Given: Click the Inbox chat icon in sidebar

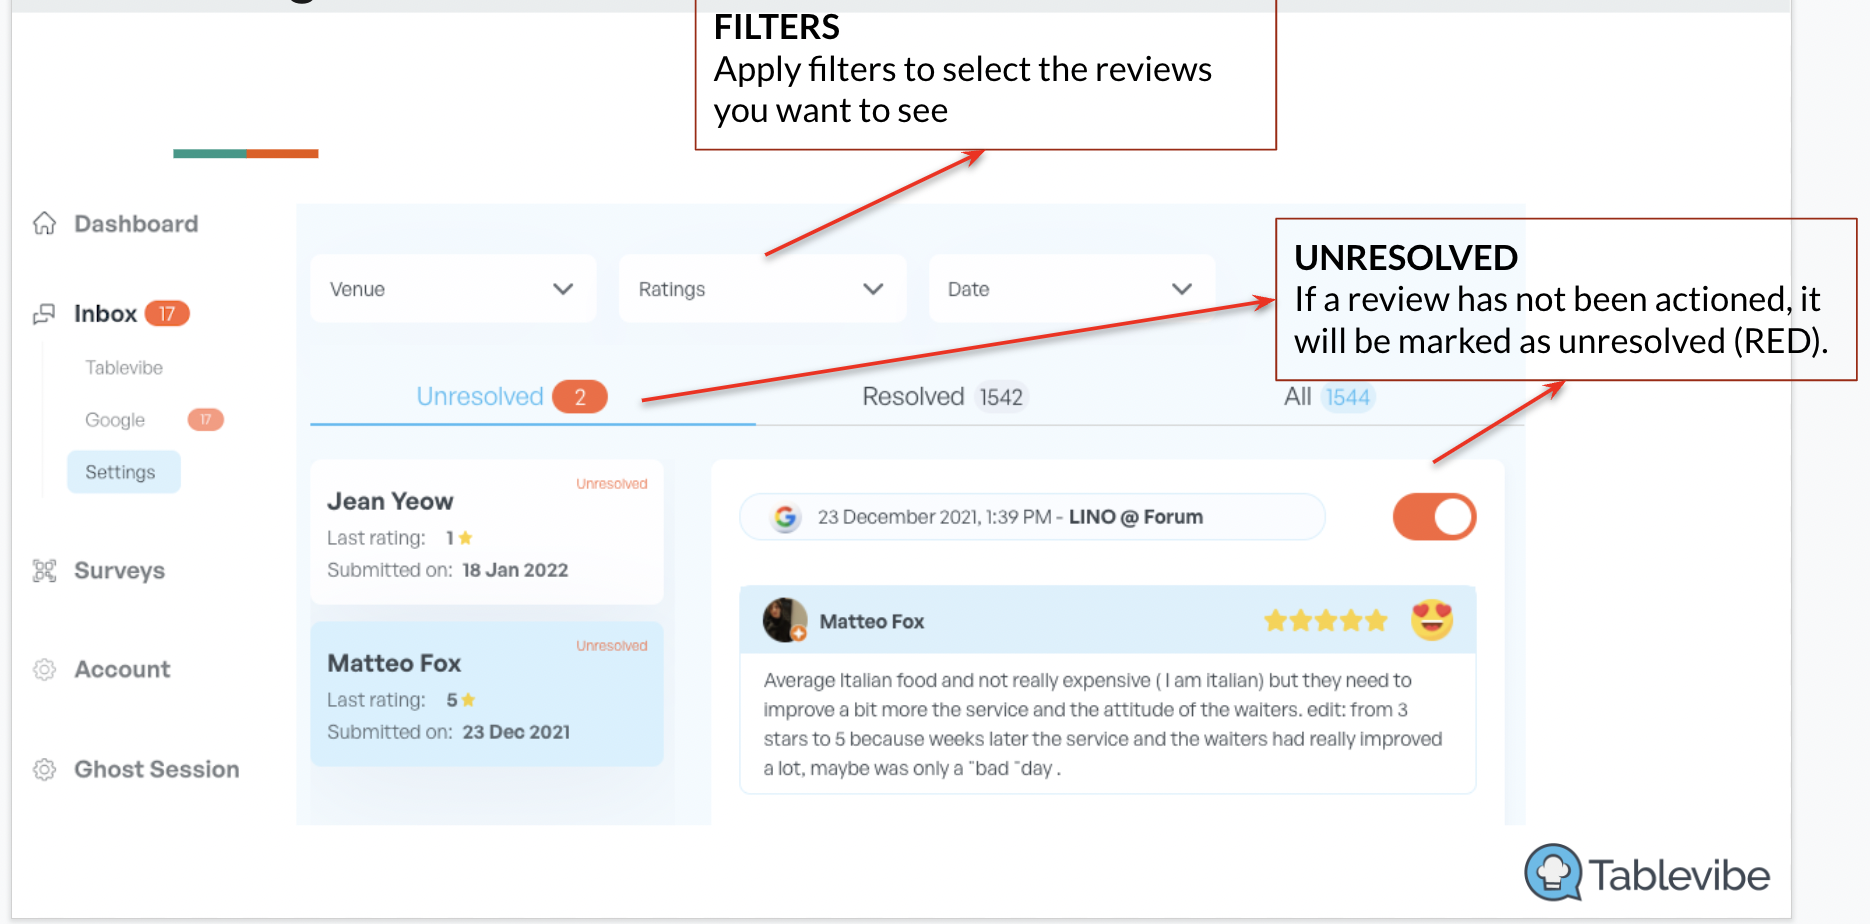Looking at the screenshot, I should (44, 314).
